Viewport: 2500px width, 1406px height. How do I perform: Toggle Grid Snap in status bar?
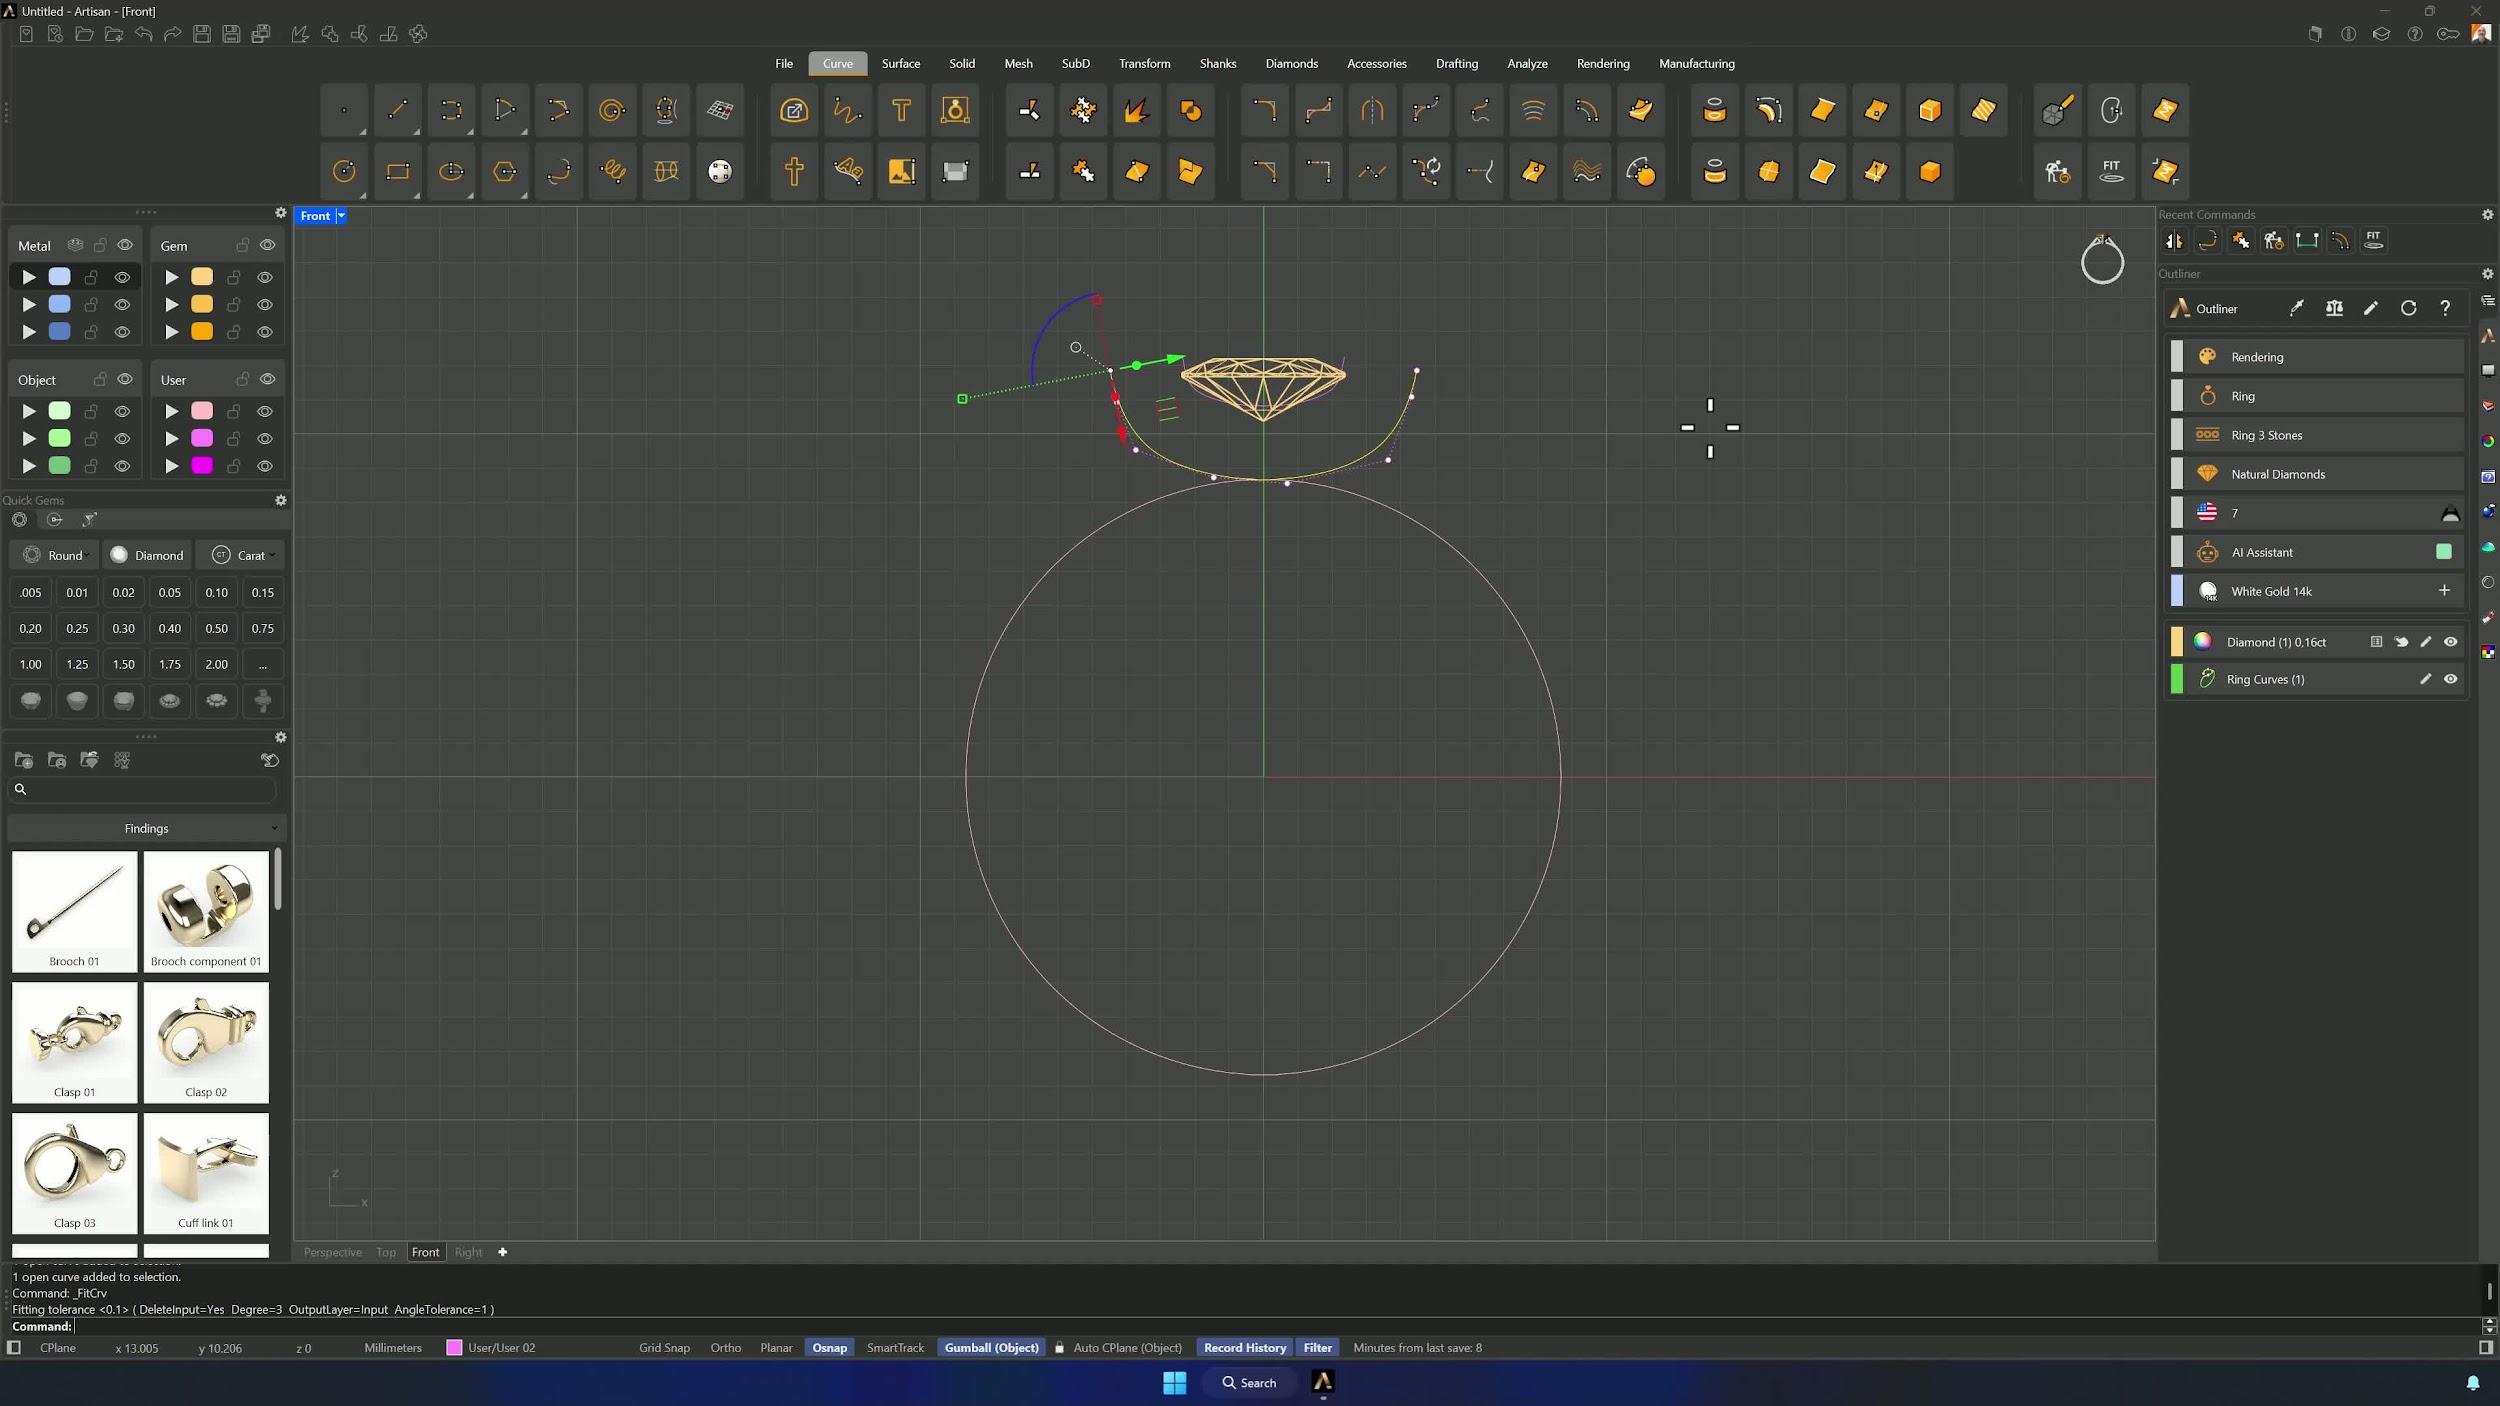(664, 1348)
